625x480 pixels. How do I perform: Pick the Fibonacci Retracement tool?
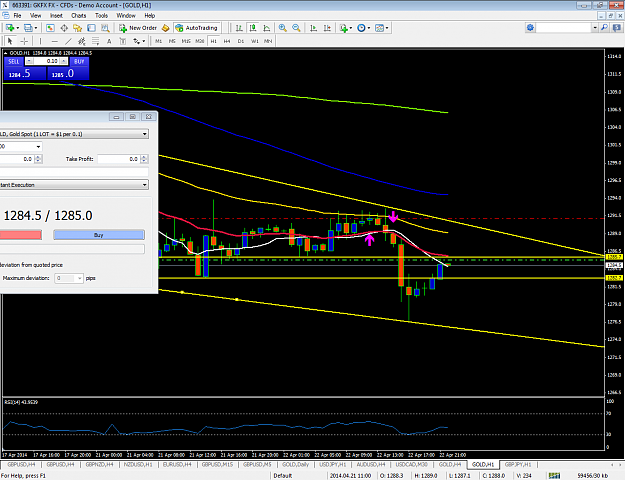tap(96, 41)
